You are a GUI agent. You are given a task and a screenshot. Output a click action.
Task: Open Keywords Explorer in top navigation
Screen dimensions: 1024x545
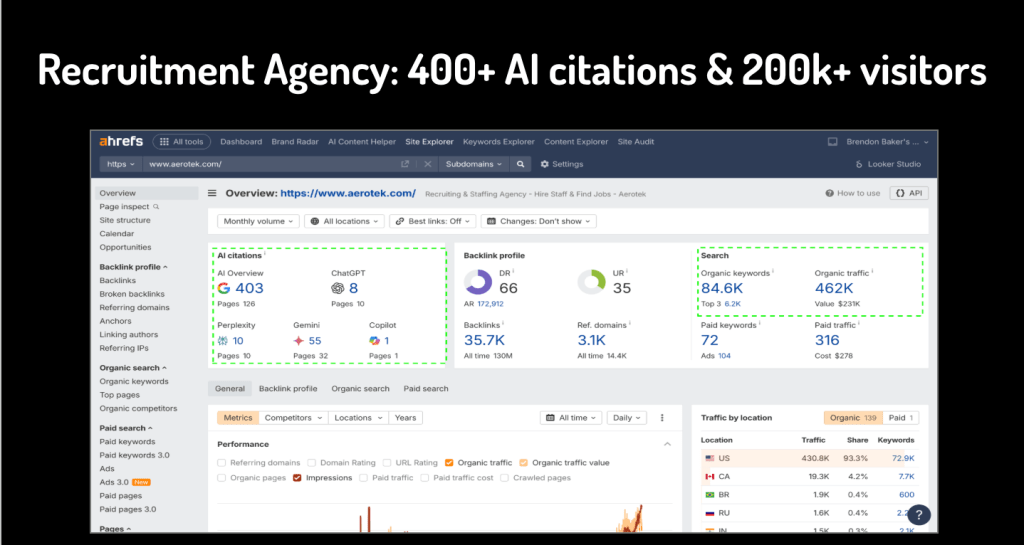tap(498, 142)
